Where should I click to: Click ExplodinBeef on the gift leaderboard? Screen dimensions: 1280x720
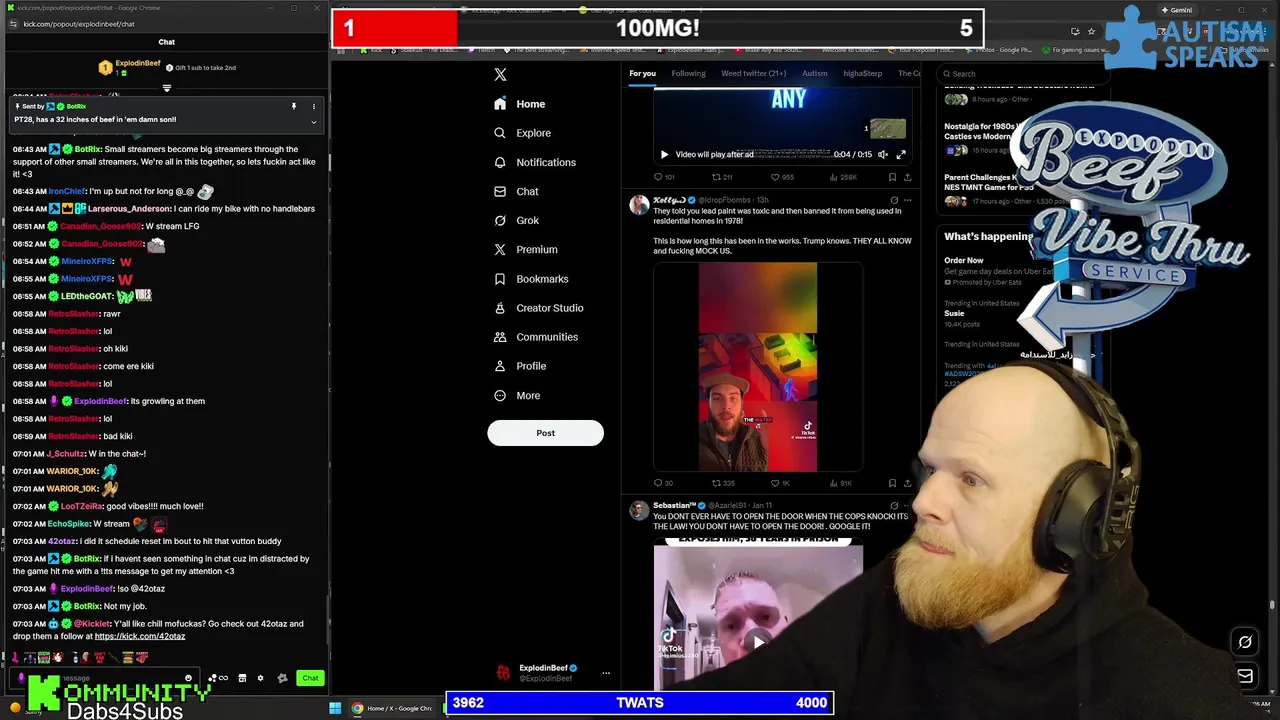[137, 63]
